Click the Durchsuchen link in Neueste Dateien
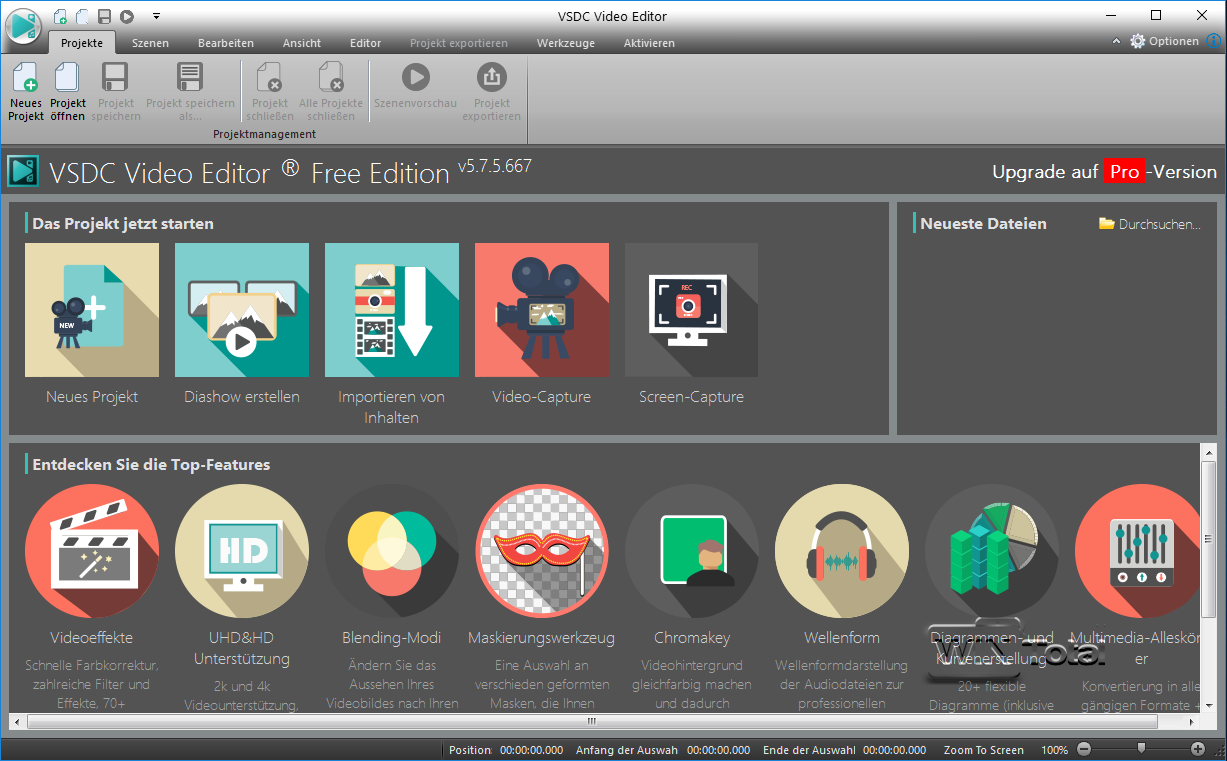 pos(1150,224)
